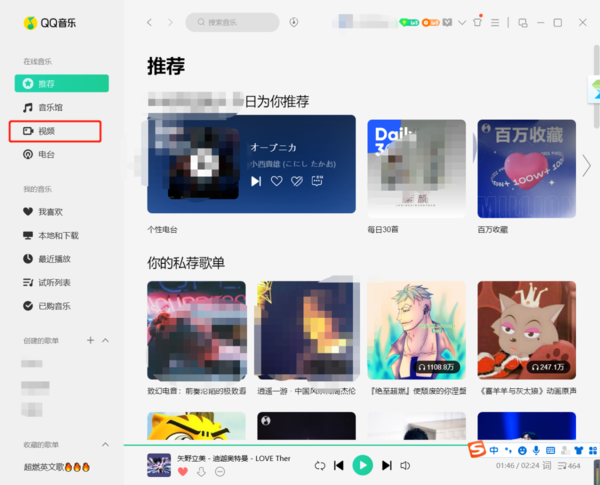Image resolution: width=600 pixels, height=485 pixels.
Task: Open more options for current song
Action: [220, 472]
